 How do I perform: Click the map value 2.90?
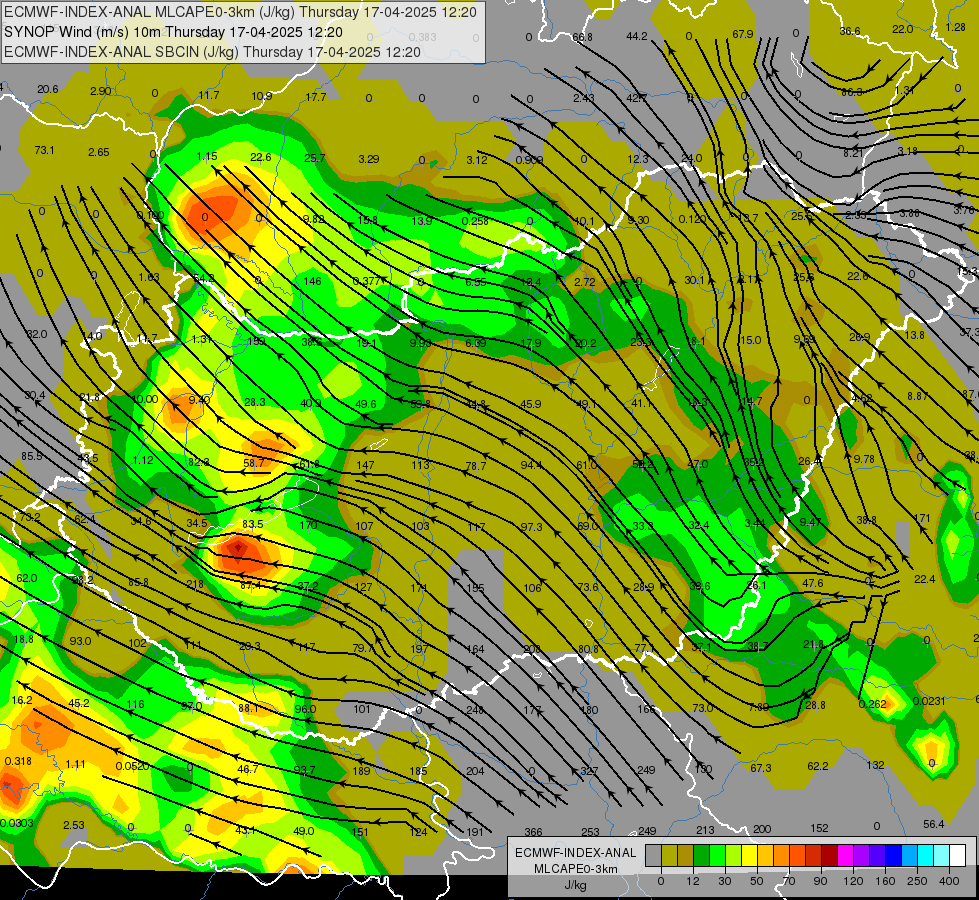coord(101,91)
